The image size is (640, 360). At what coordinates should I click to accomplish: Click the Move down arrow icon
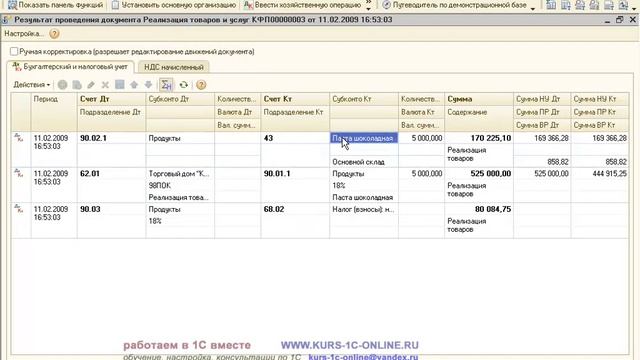[x=148, y=85]
